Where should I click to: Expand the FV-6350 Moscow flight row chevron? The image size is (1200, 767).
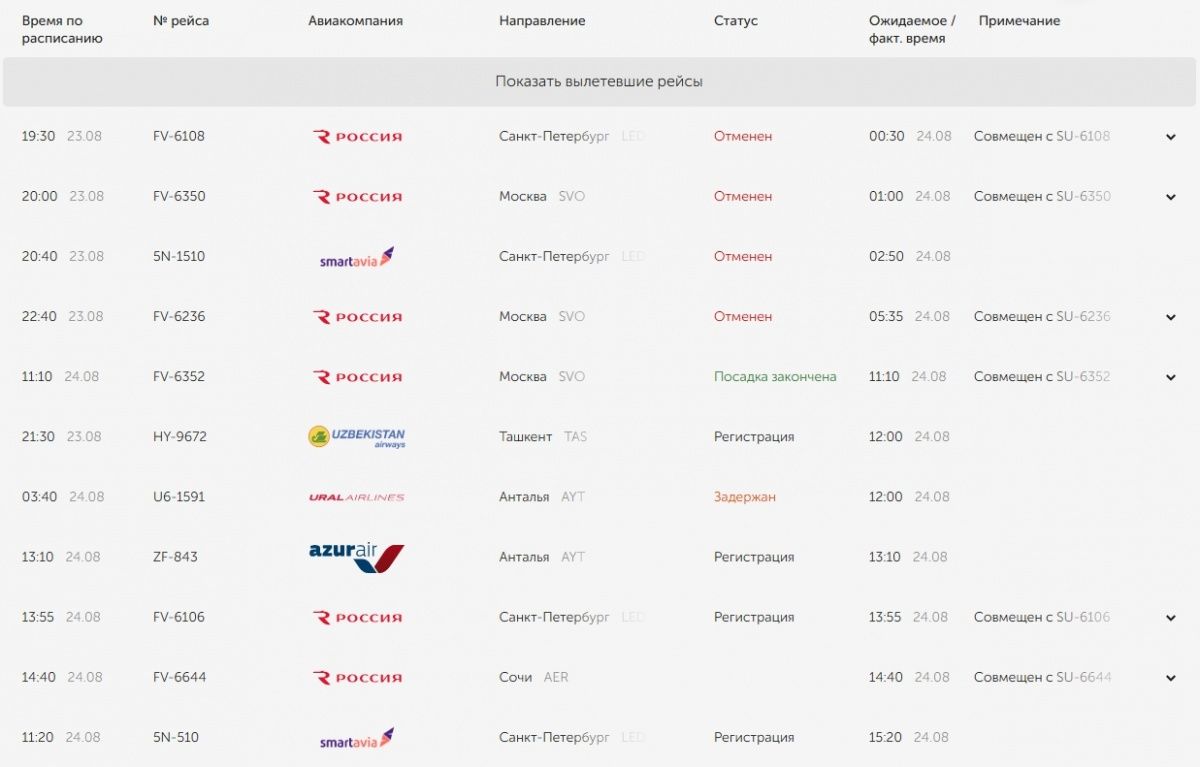coord(1171,197)
